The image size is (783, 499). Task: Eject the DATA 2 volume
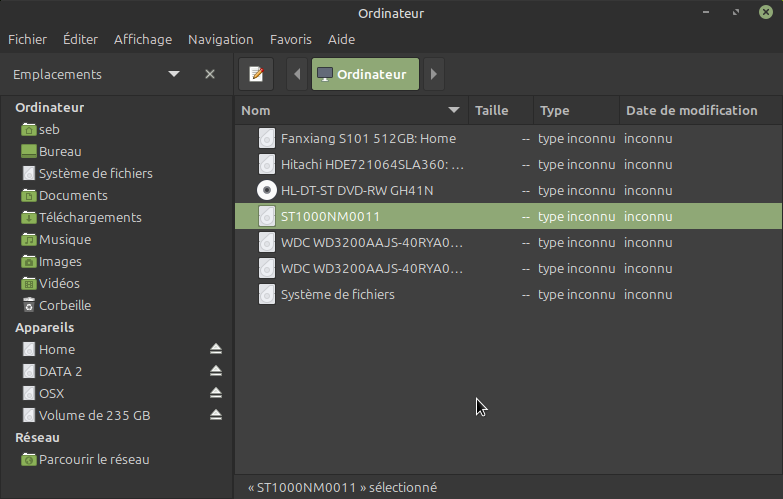(x=216, y=371)
